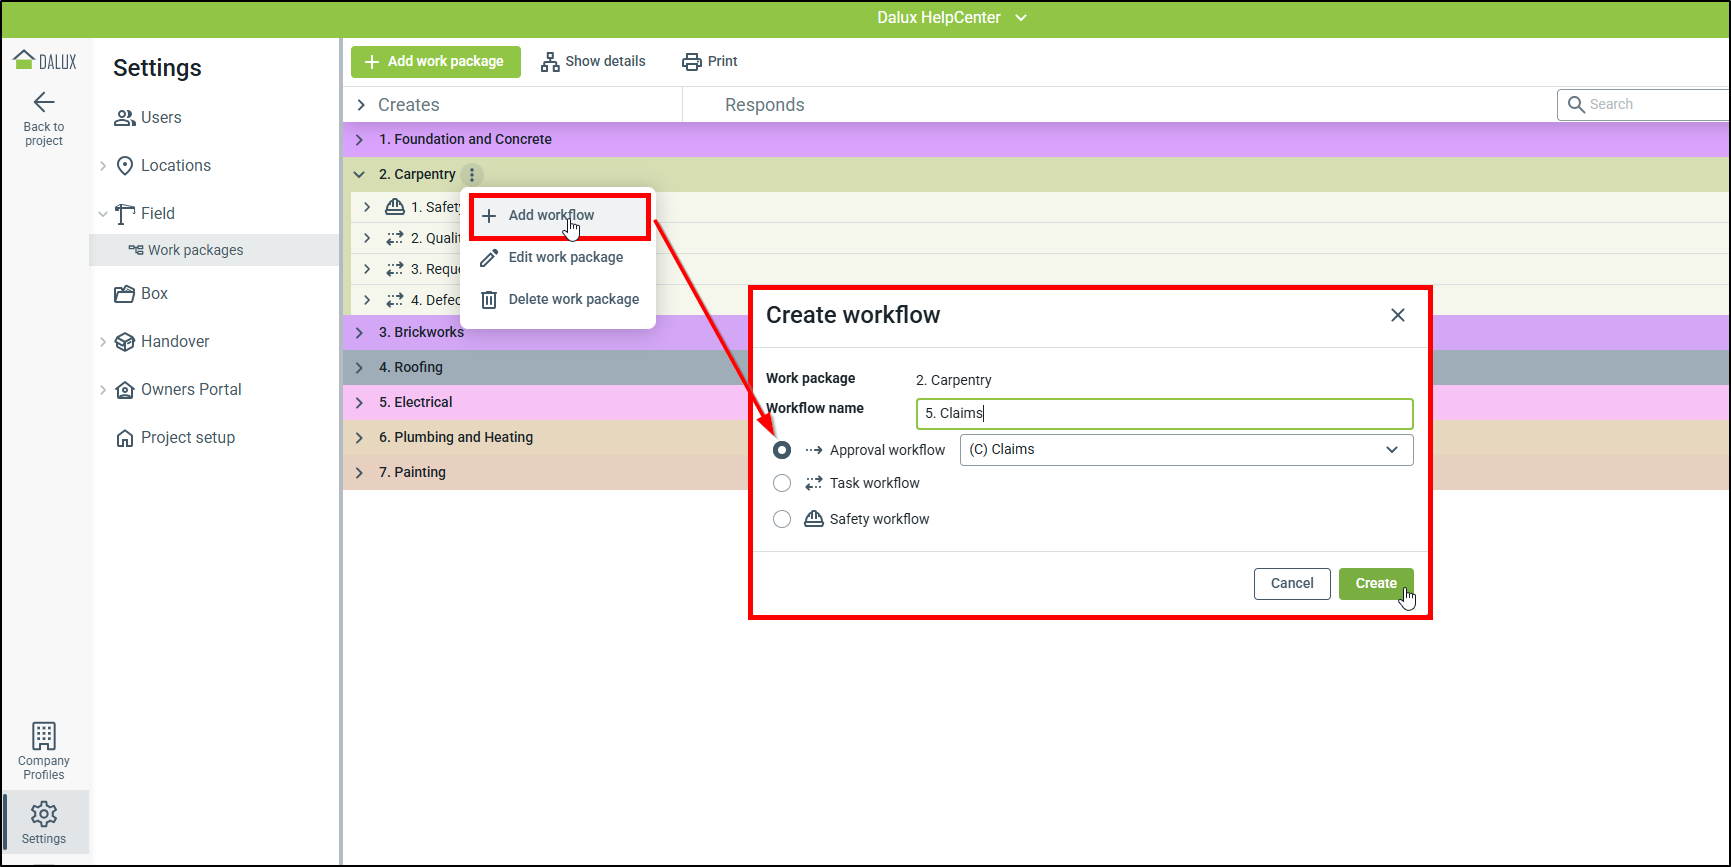This screenshot has height=867, width=1731.
Task: Click the Print icon in toolbar
Action: click(692, 62)
